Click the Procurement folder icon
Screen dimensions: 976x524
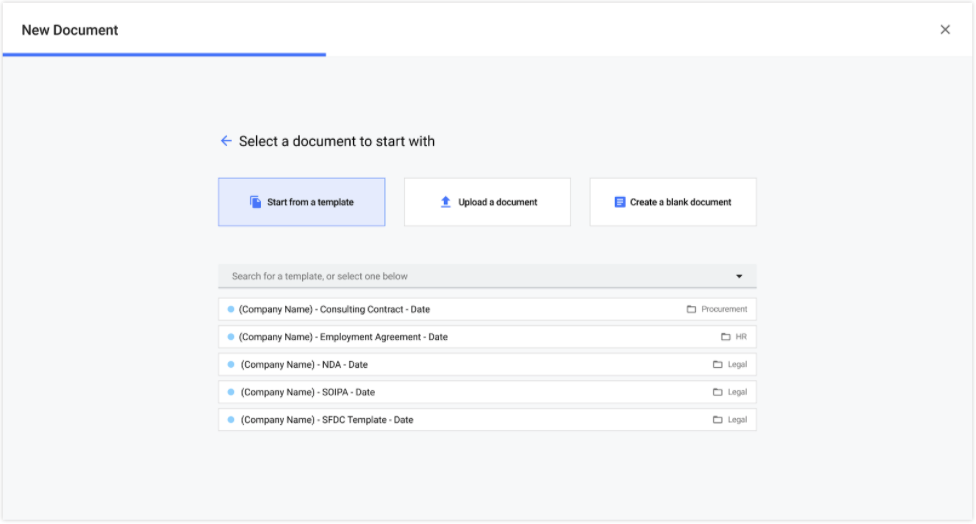pos(691,310)
